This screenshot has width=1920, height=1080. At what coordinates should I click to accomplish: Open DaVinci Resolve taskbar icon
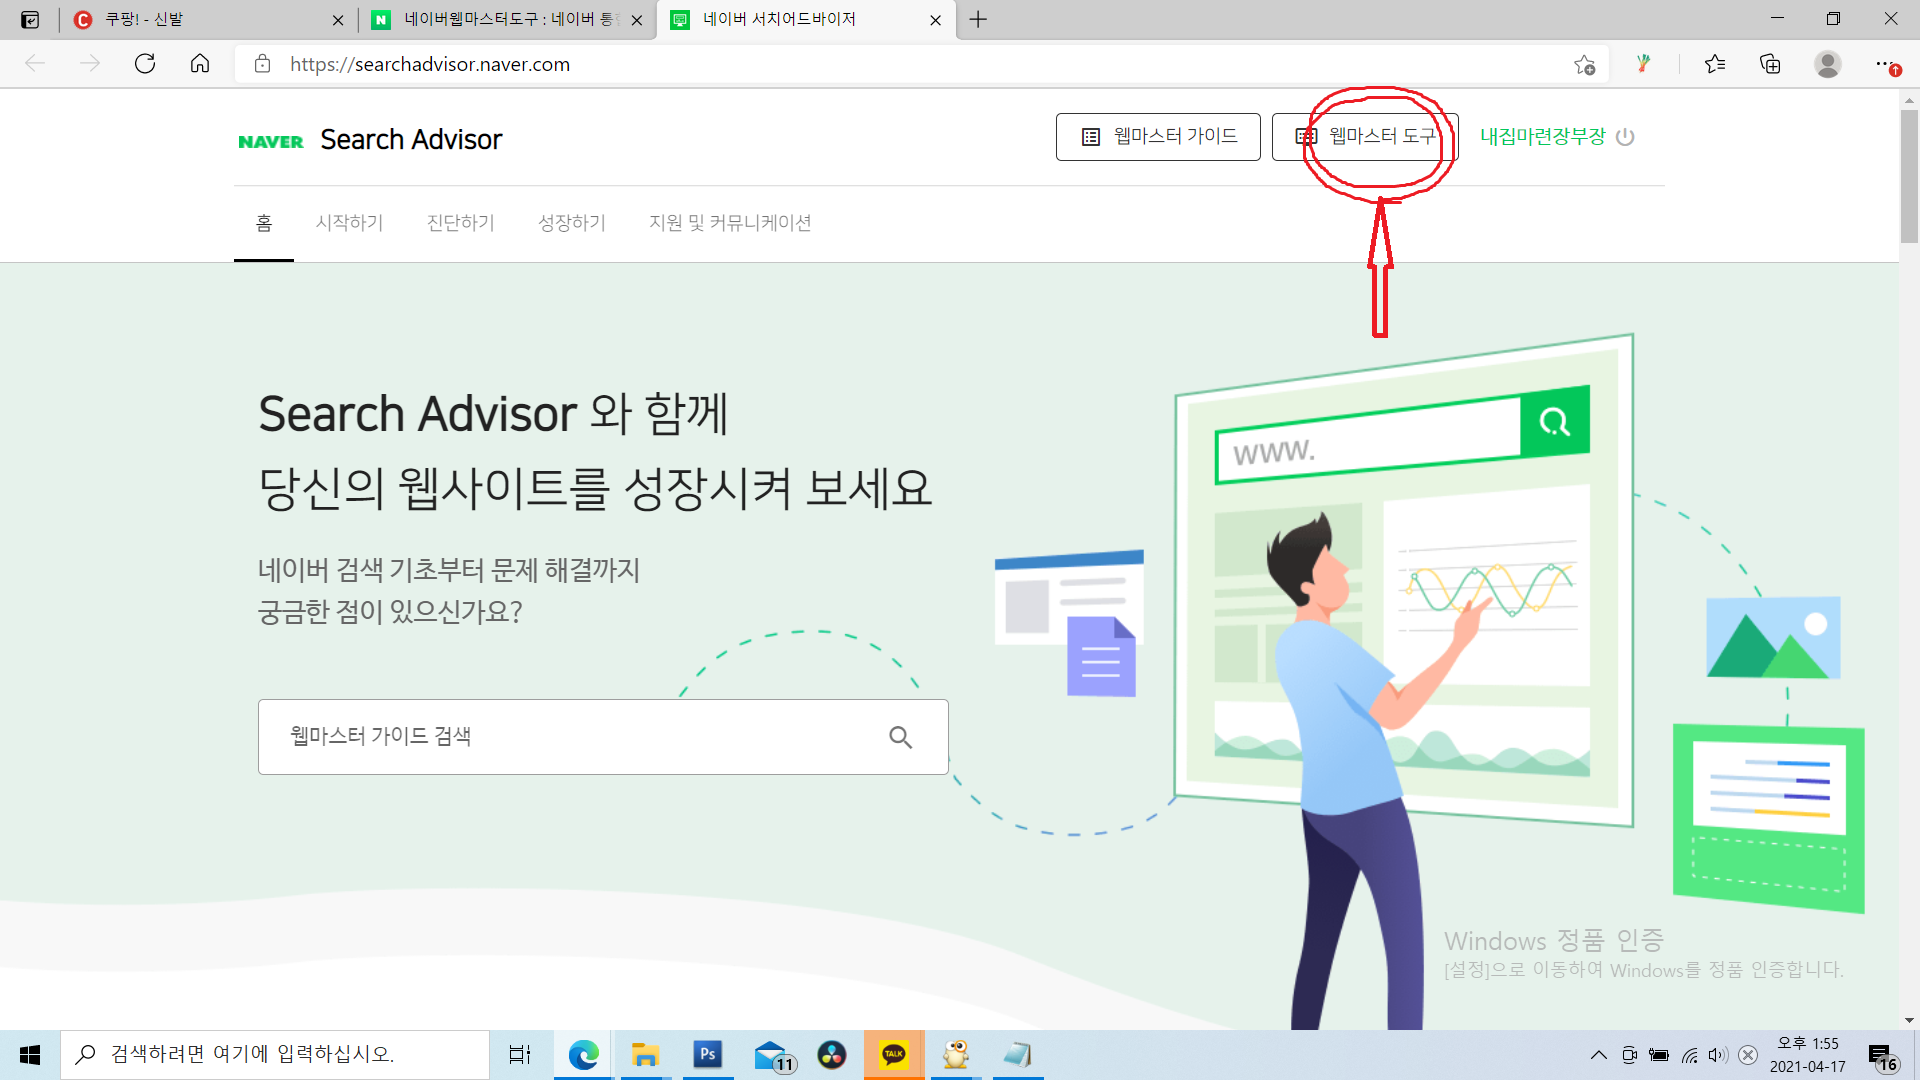click(x=832, y=1055)
